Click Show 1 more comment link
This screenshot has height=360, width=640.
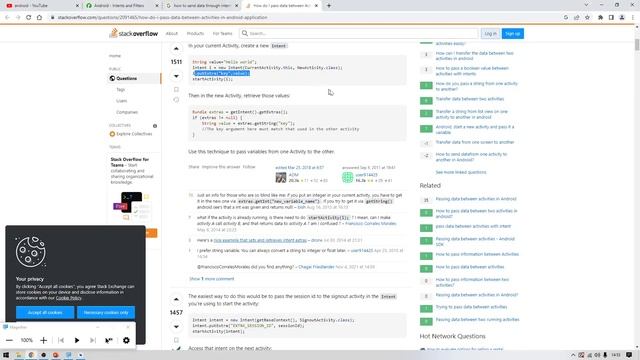pyautogui.click(x=212, y=279)
